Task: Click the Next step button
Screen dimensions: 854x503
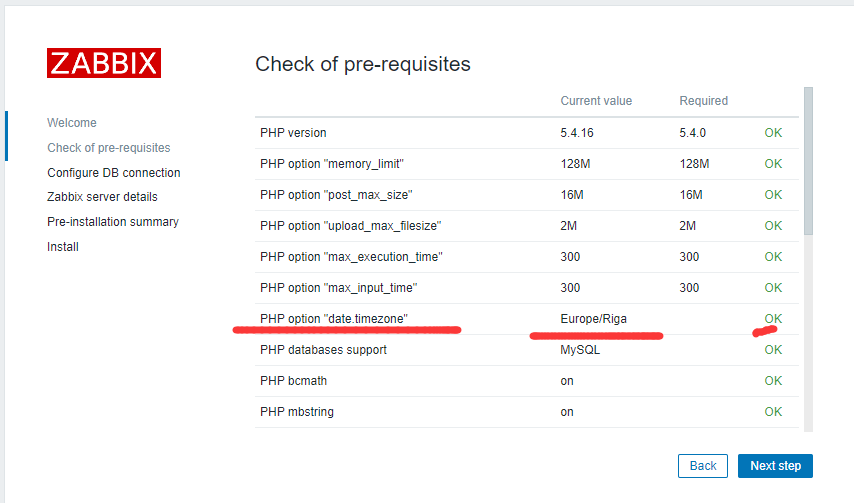Action: pos(775,466)
